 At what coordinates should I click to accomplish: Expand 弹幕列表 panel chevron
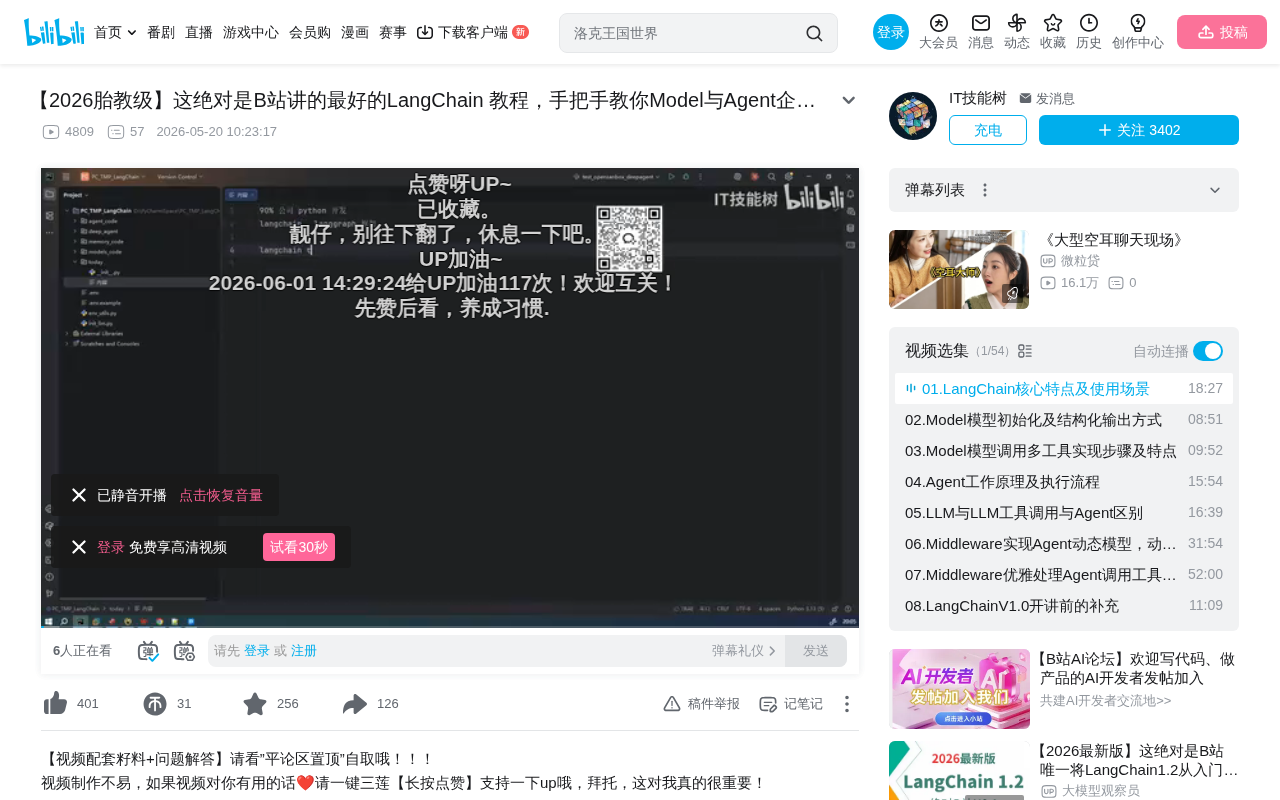tap(1215, 190)
